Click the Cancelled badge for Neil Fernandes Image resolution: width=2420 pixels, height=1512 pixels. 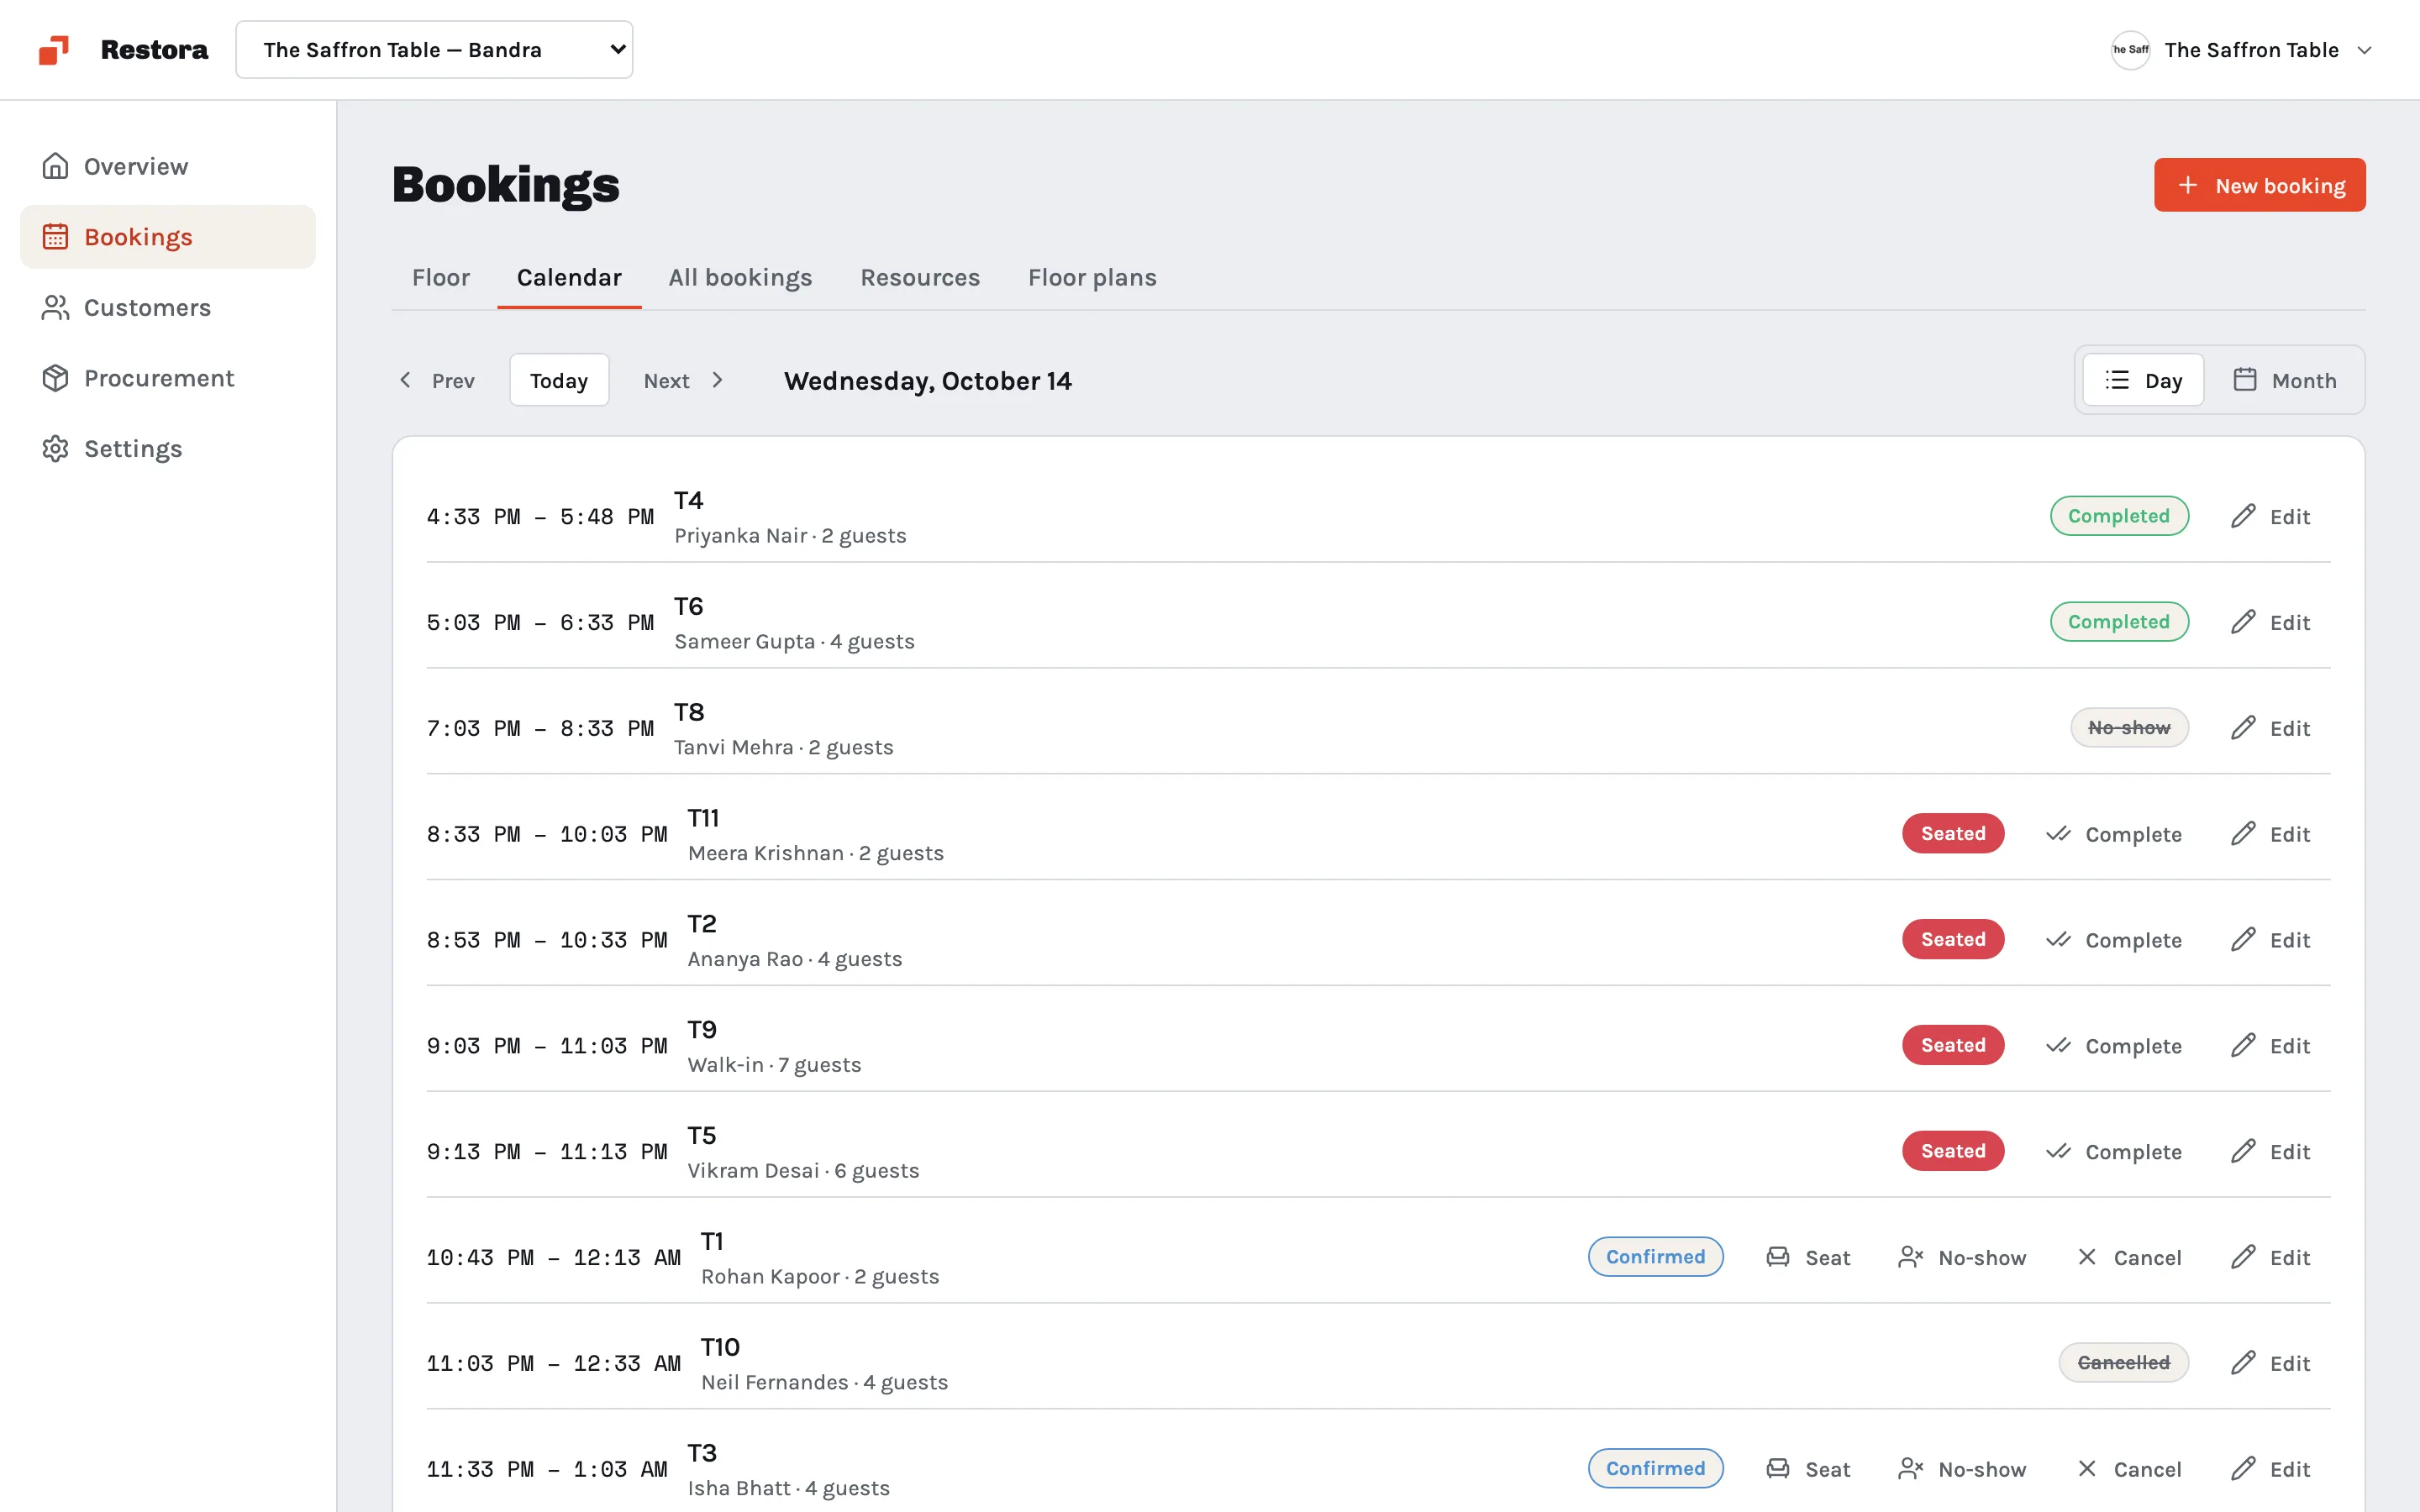pyautogui.click(x=2123, y=1363)
